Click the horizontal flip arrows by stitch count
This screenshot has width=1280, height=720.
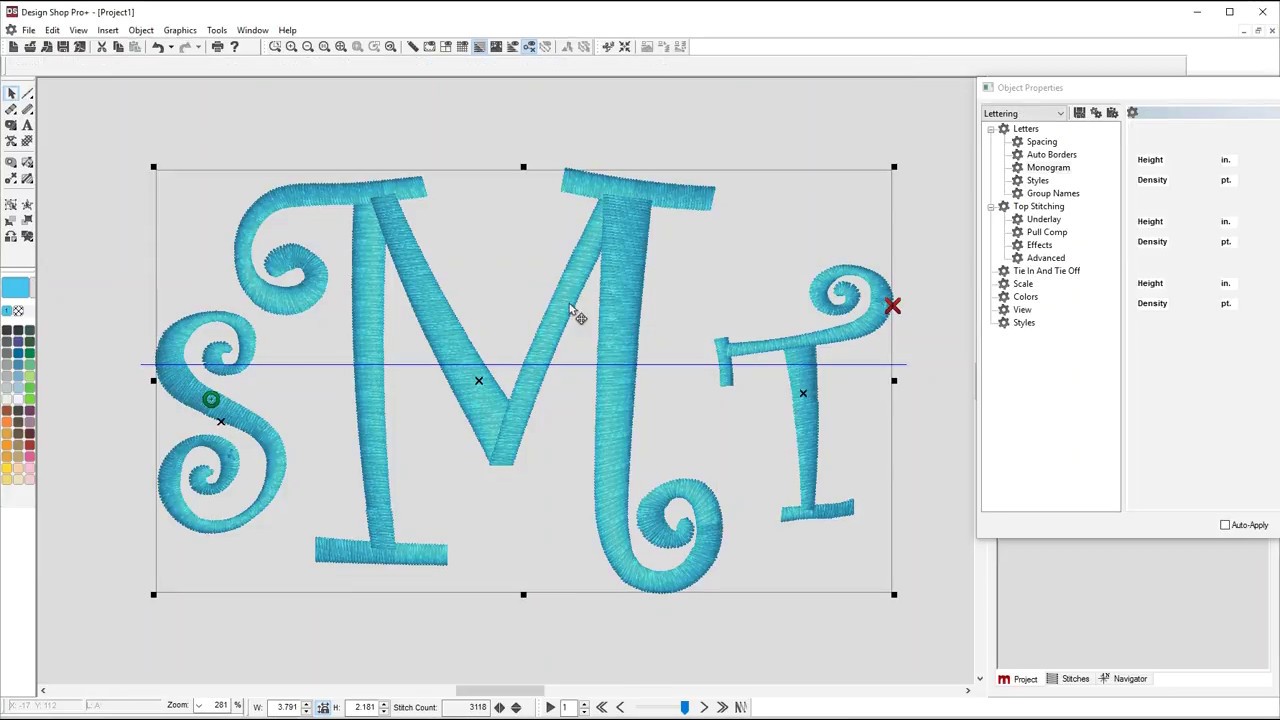499,707
